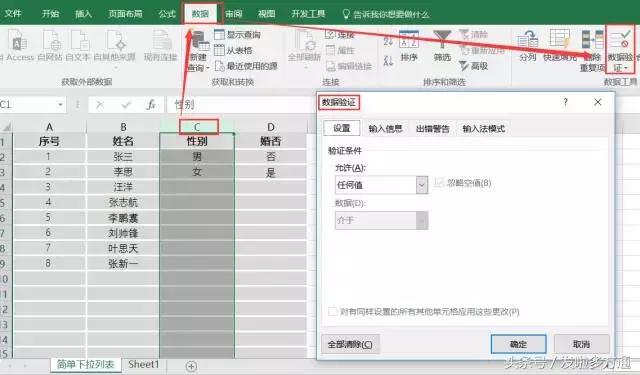Viewport: 640px width, 375px height.
Task: Switch to the 输入法模式 dialog tab
Action: [484, 129]
